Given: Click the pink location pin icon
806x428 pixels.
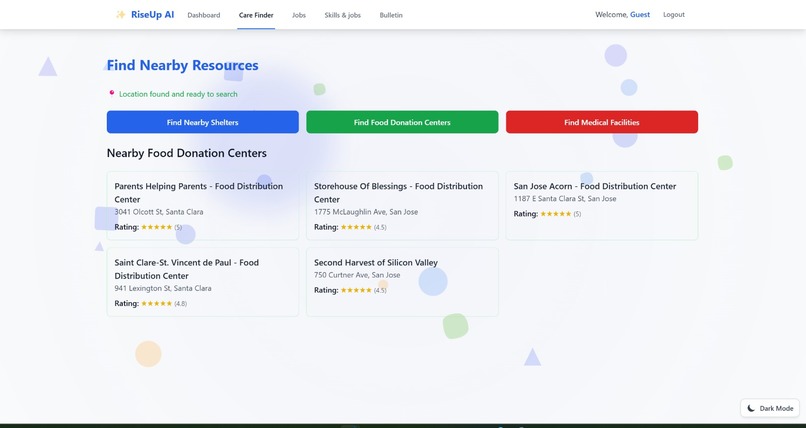Looking at the screenshot, I should click(x=112, y=94).
